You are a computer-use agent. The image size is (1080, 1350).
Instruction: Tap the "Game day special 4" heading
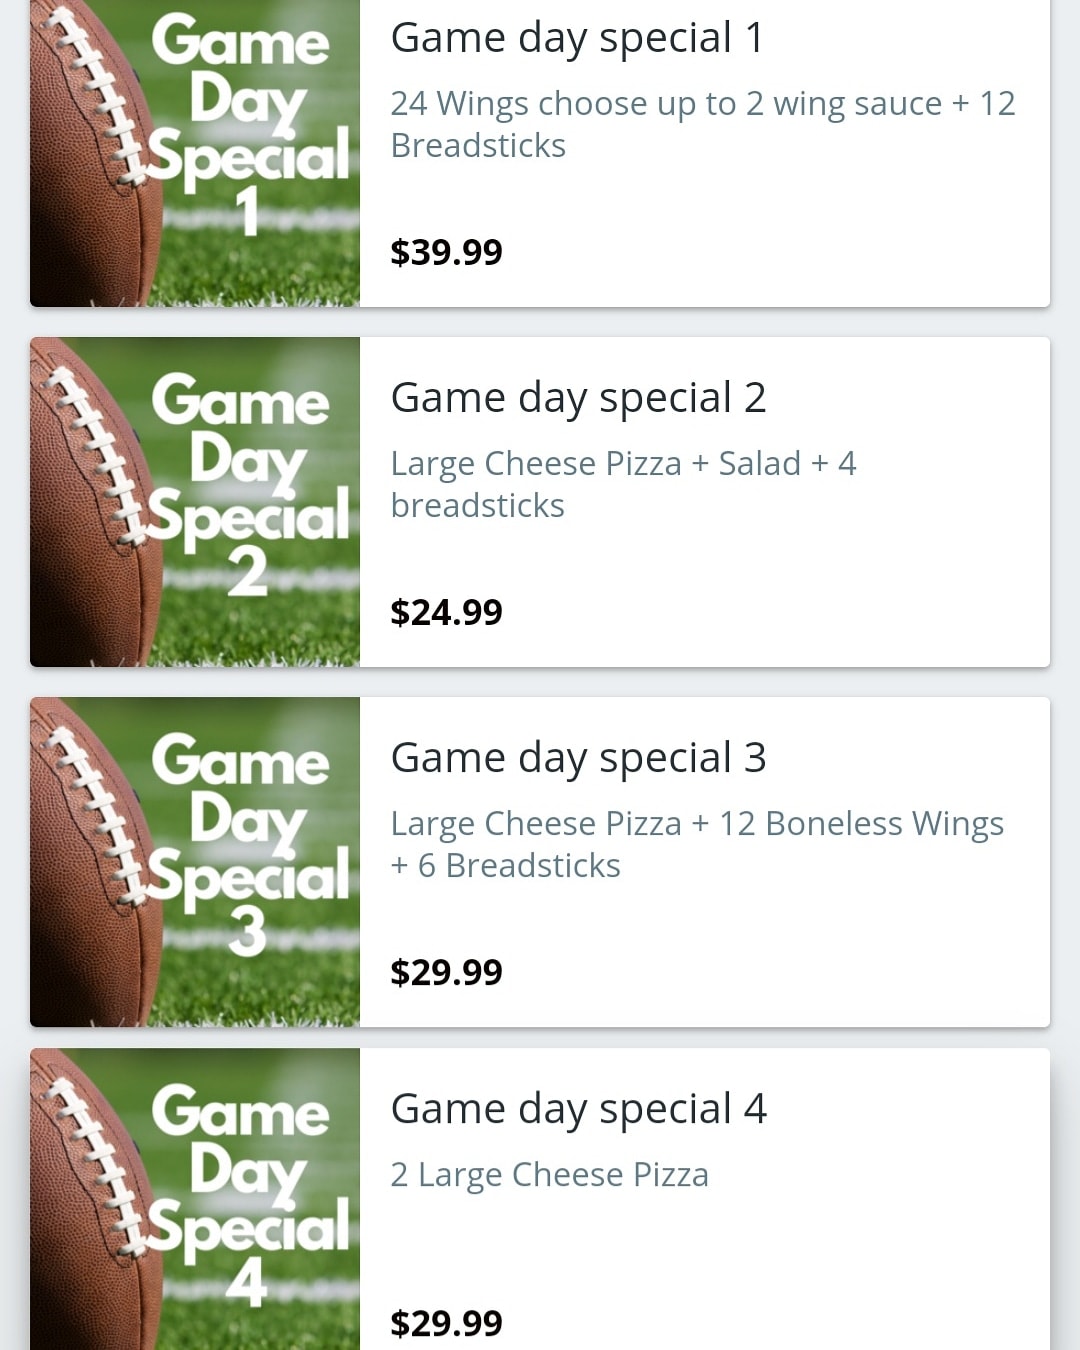click(x=578, y=1109)
